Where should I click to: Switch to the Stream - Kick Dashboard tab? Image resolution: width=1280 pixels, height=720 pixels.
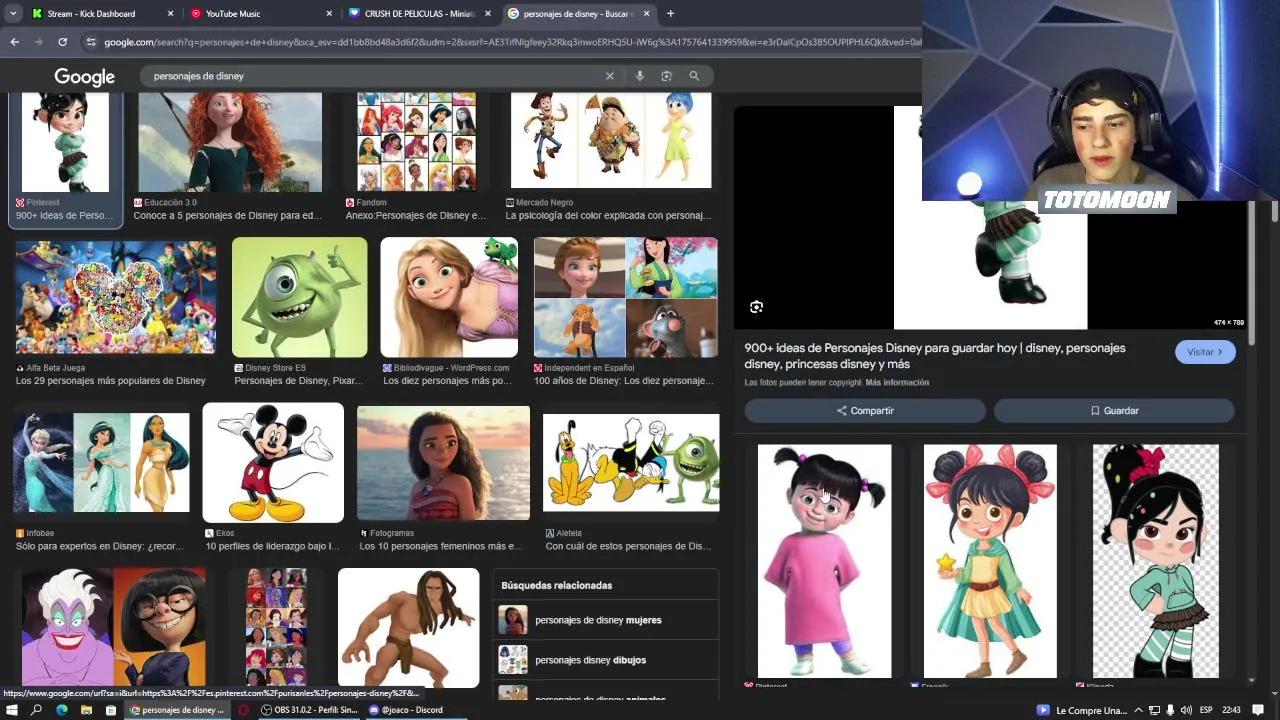tap(102, 14)
